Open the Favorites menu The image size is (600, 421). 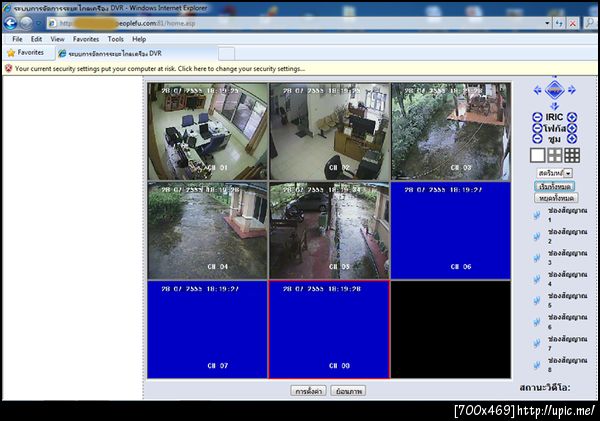pyautogui.click(x=86, y=39)
